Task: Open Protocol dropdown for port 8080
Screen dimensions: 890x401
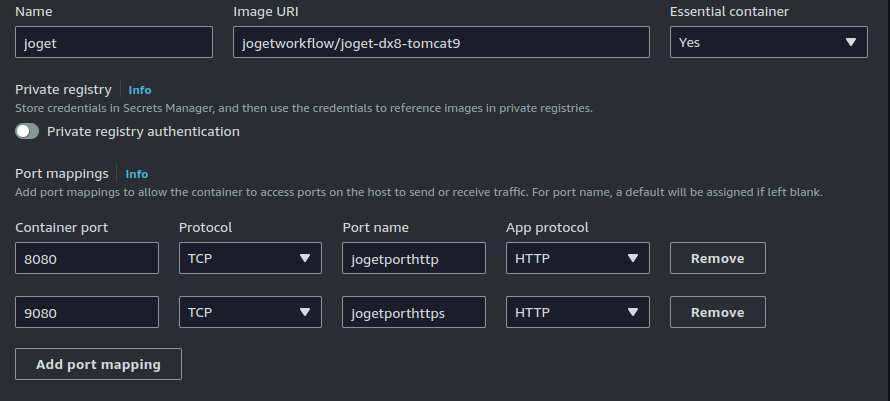Action: (250, 258)
